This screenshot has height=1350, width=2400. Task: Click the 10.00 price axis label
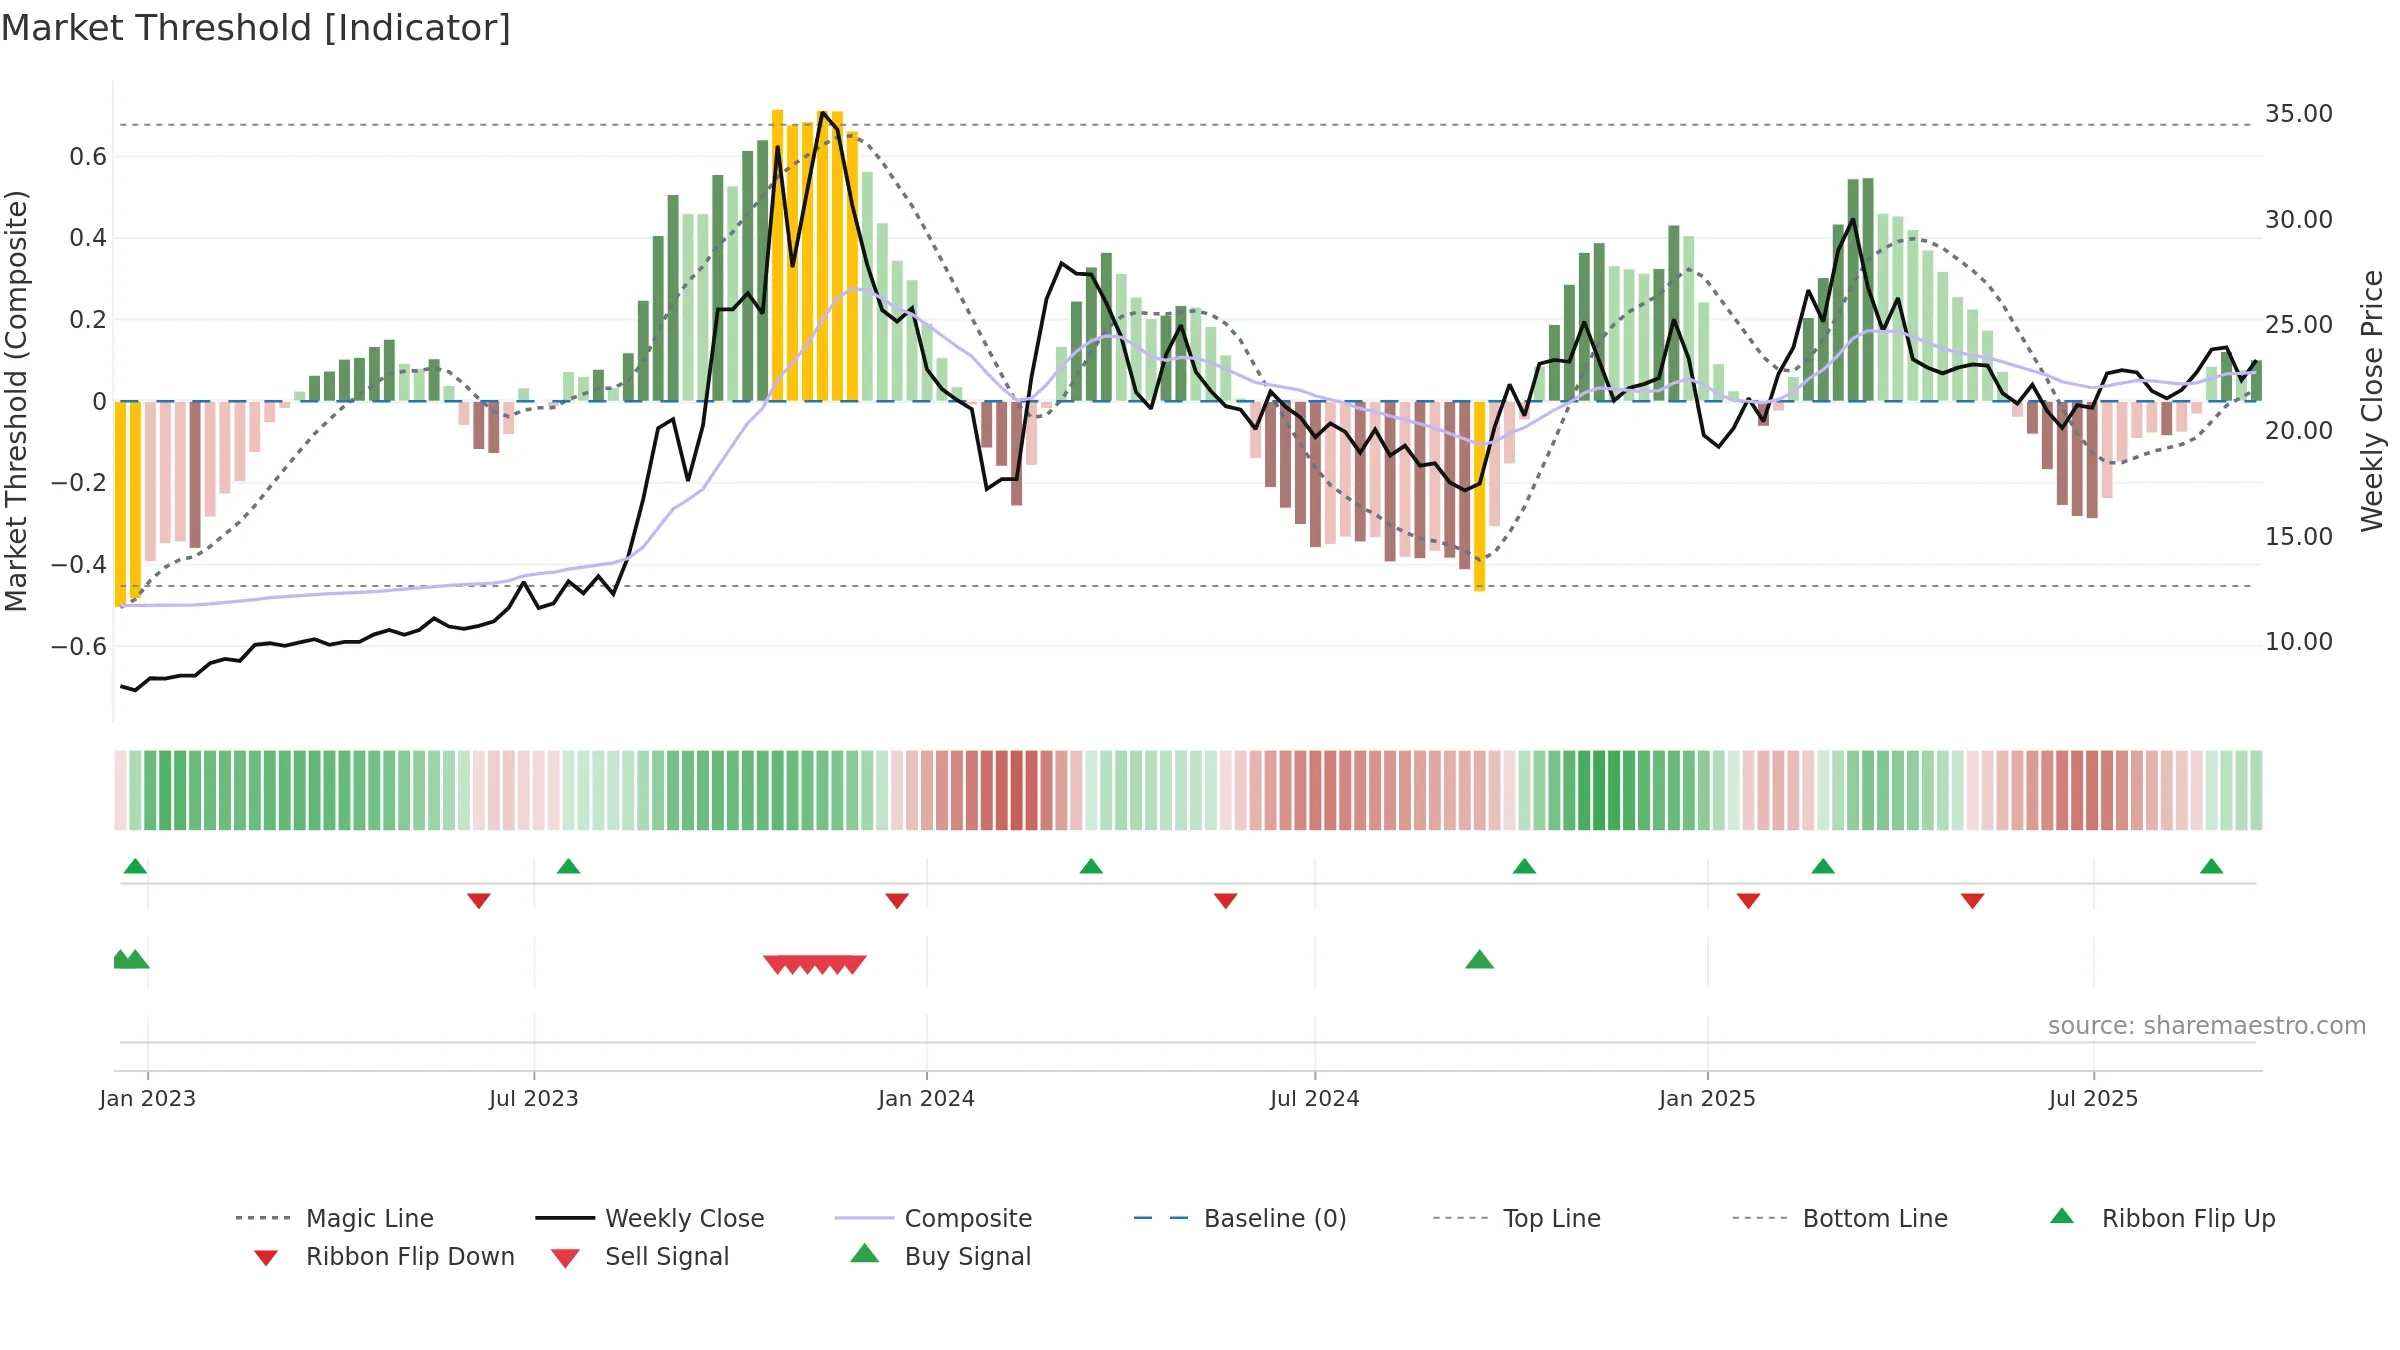2299,642
